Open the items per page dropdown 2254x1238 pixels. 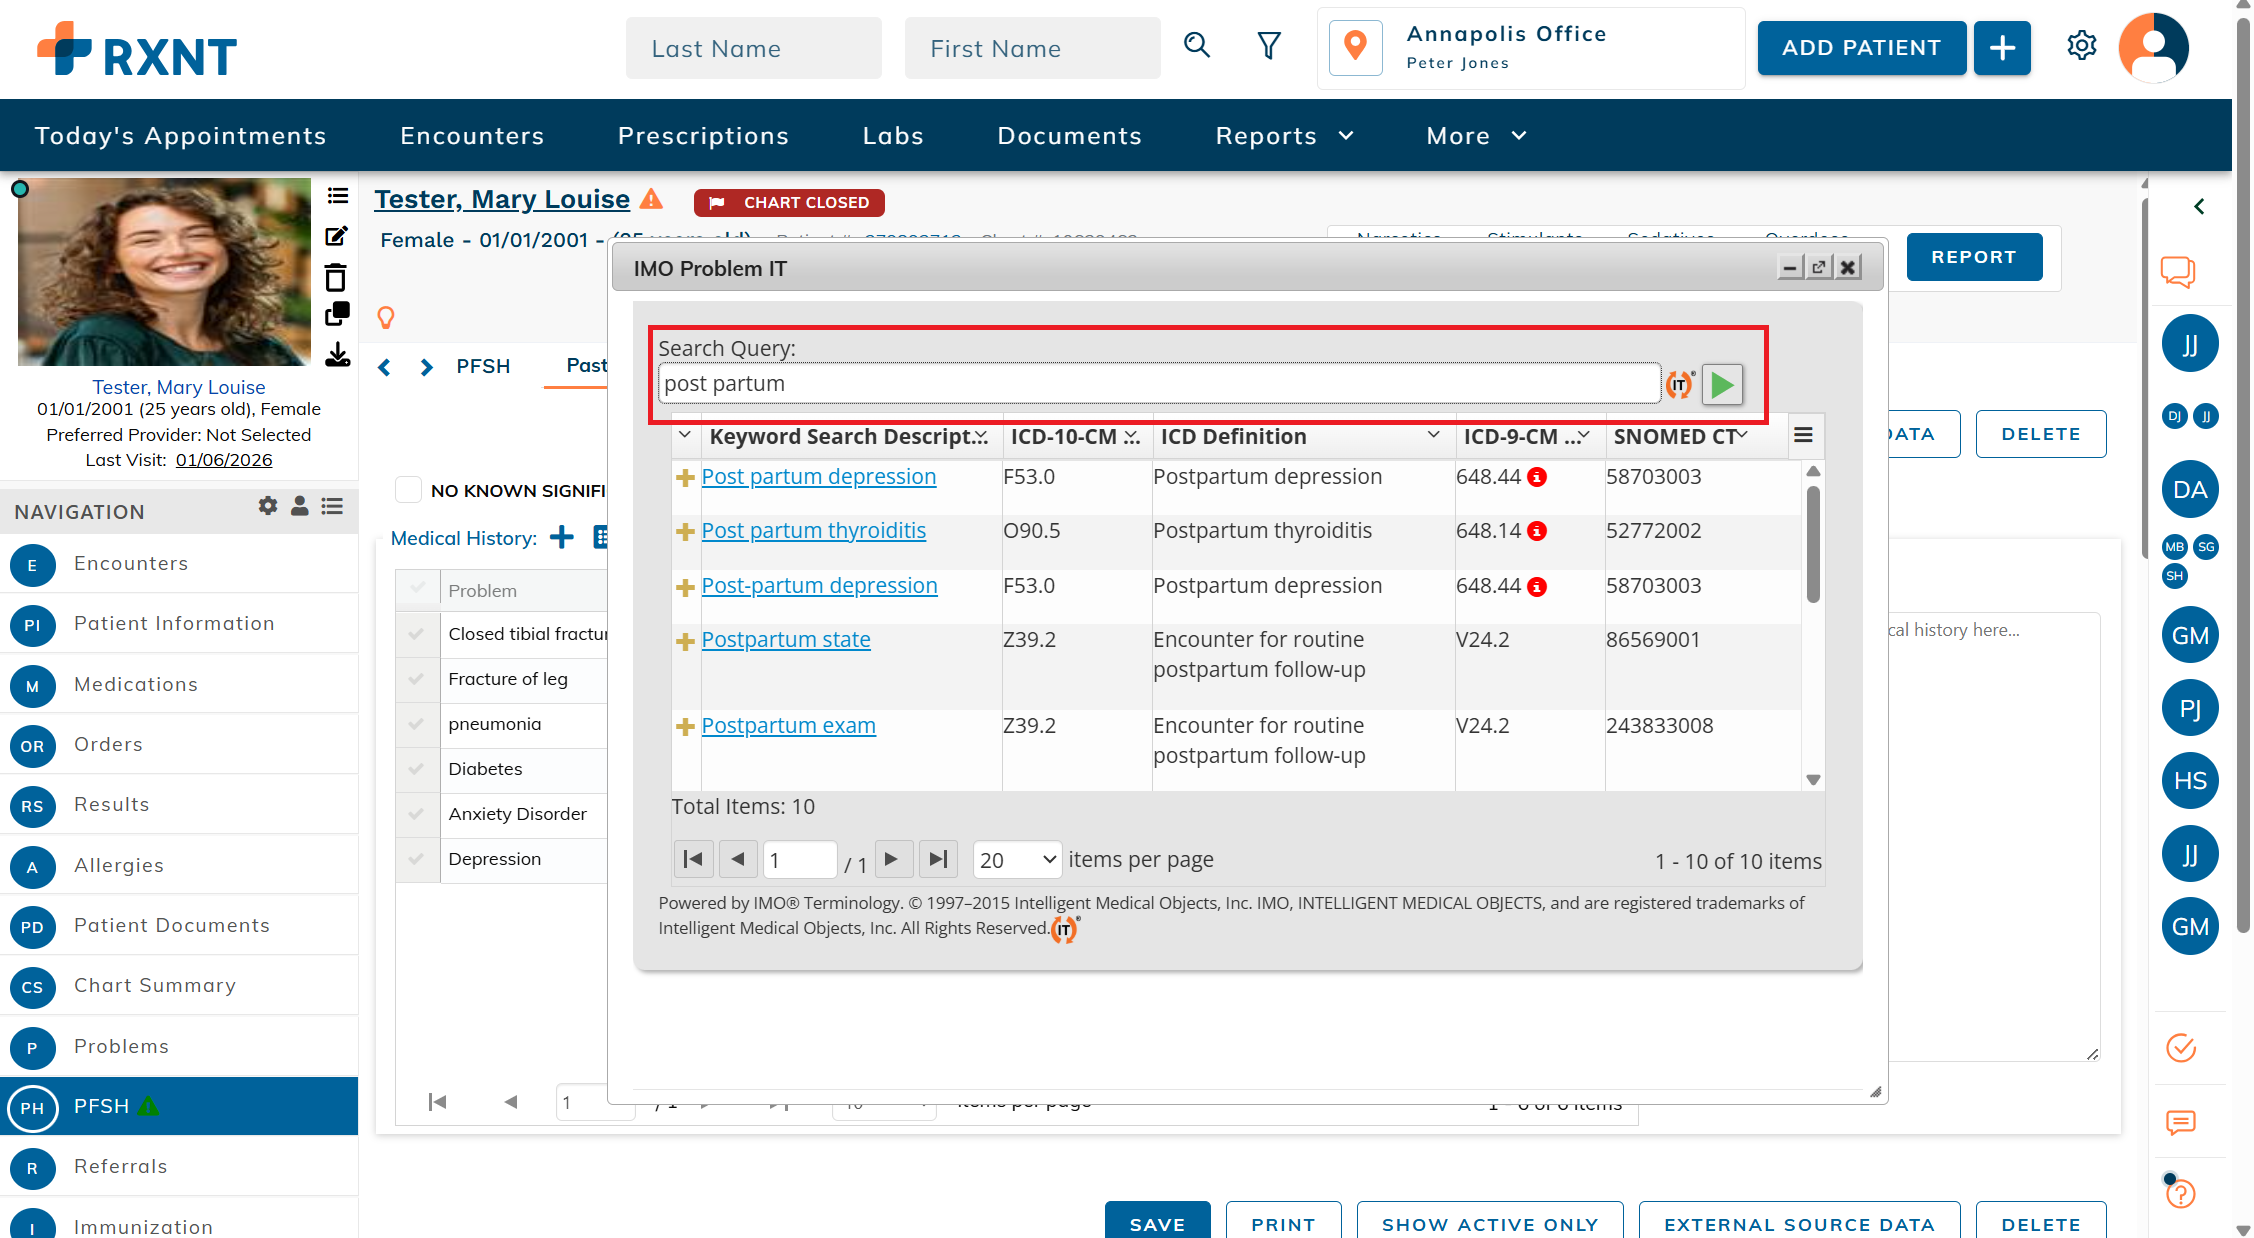1016,860
